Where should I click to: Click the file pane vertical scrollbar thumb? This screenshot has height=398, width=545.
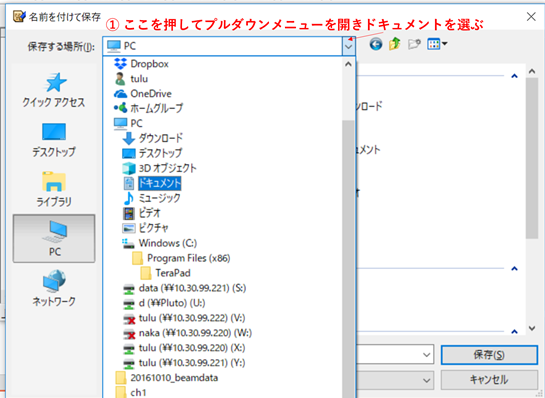tap(532, 158)
